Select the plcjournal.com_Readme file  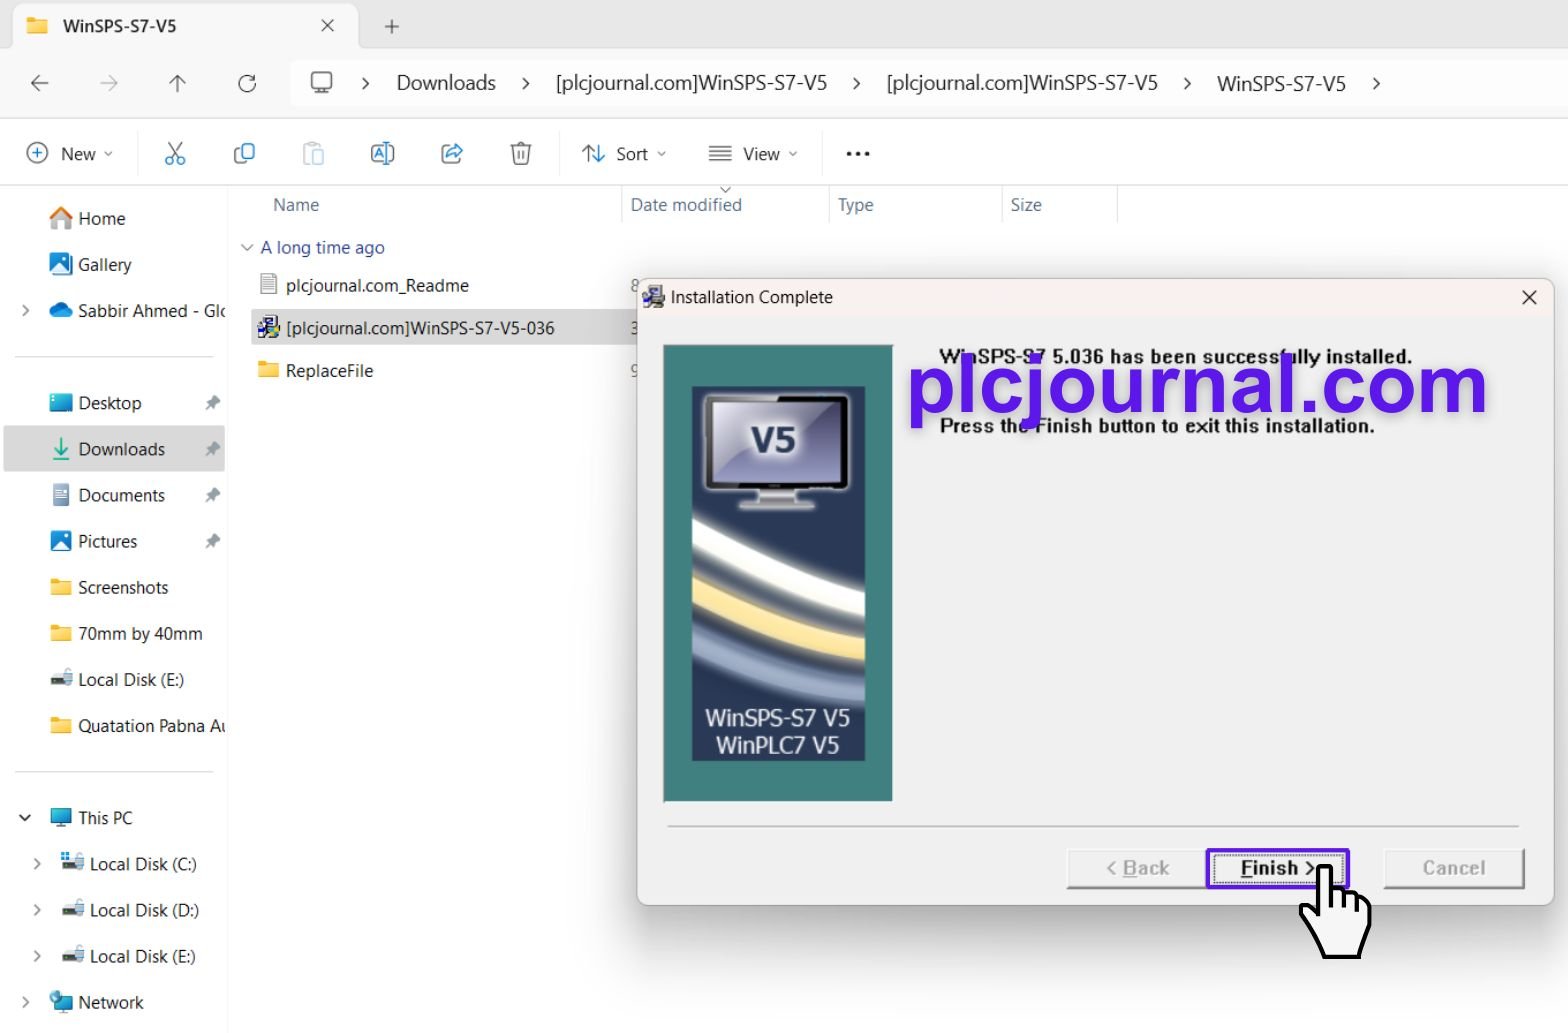point(377,285)
